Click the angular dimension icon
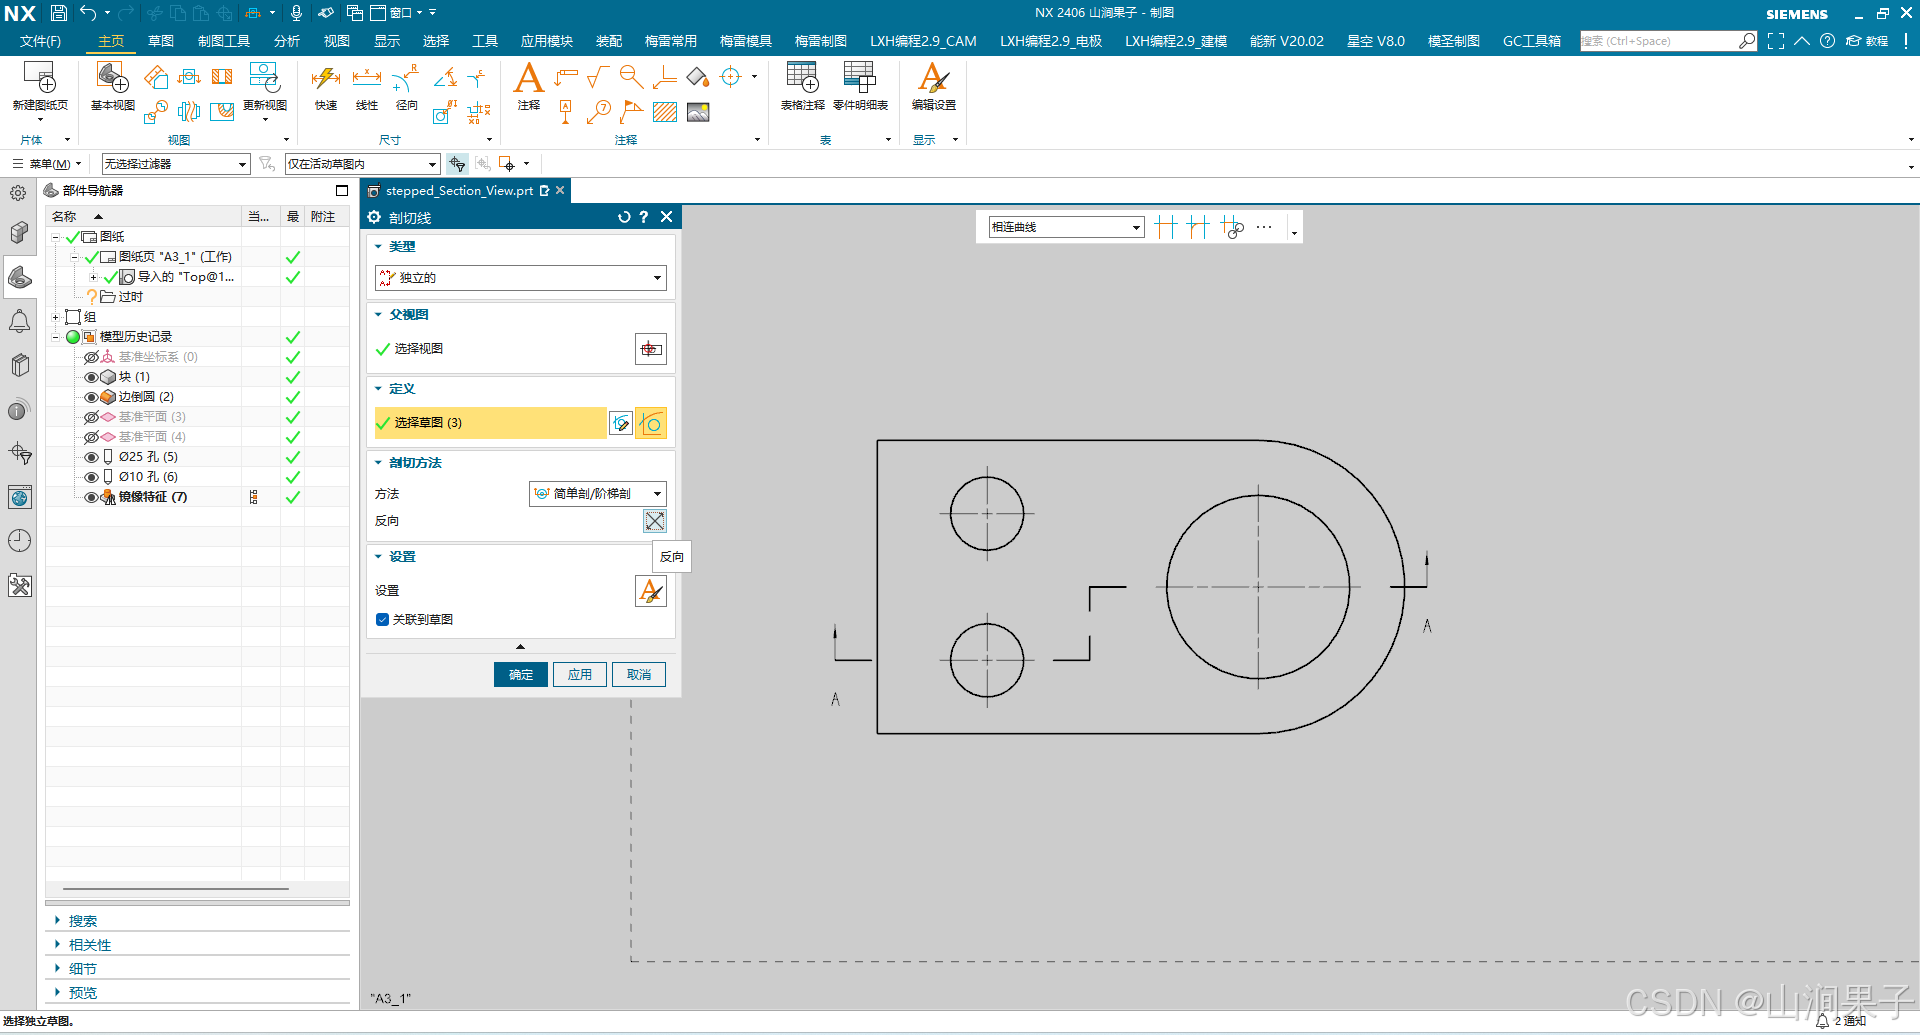1920x1035 pixels. click(445, 77)
